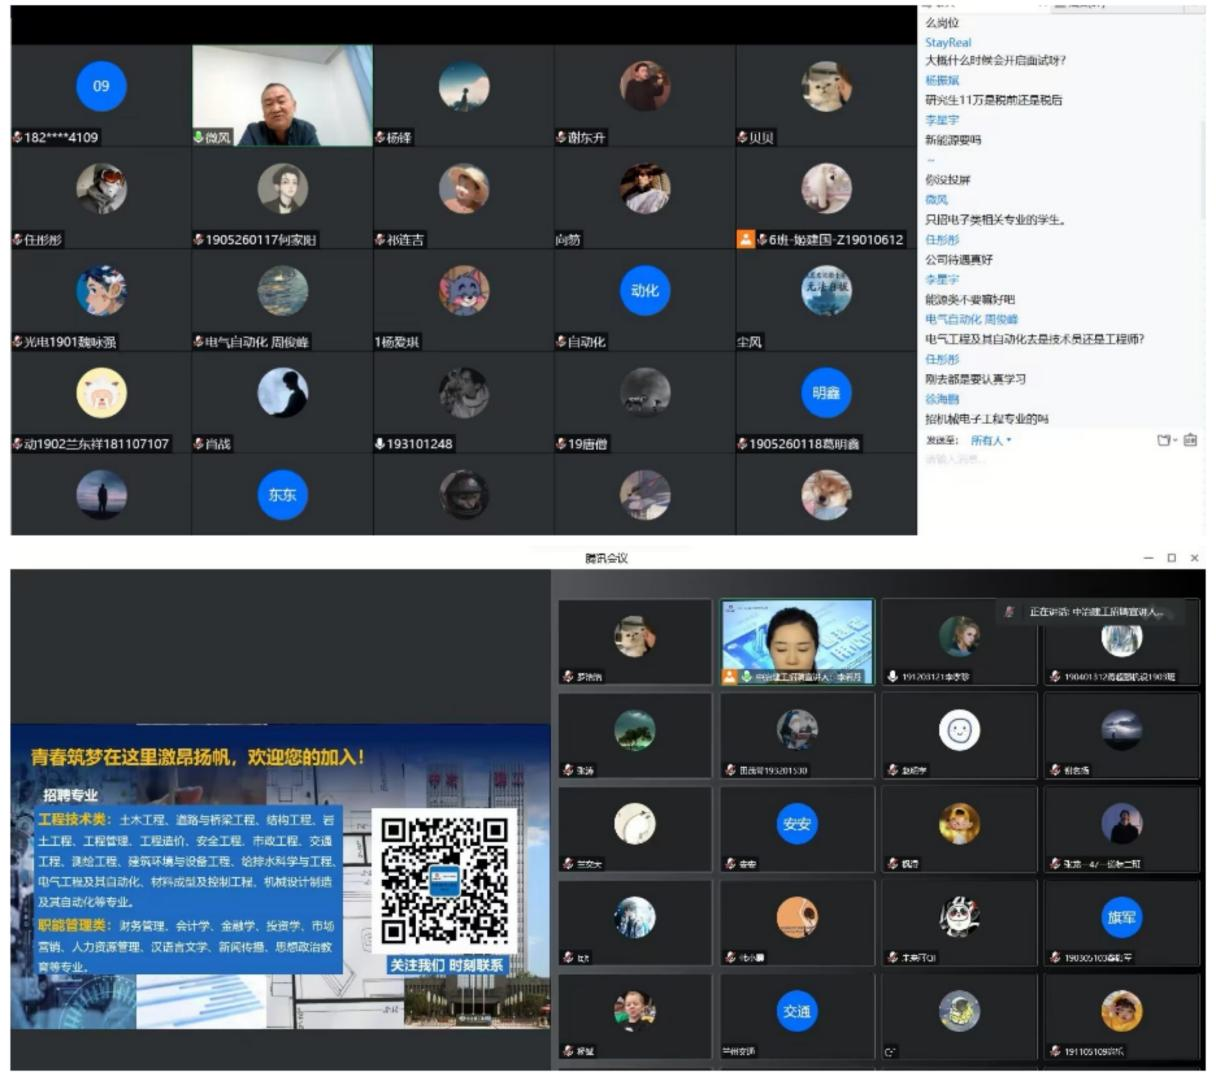Image resolution: width=1216 pixels, height=1081 pixels.
Task: Click the panda avatar in the lower meeting grid
Action: [x=958, y=918]
